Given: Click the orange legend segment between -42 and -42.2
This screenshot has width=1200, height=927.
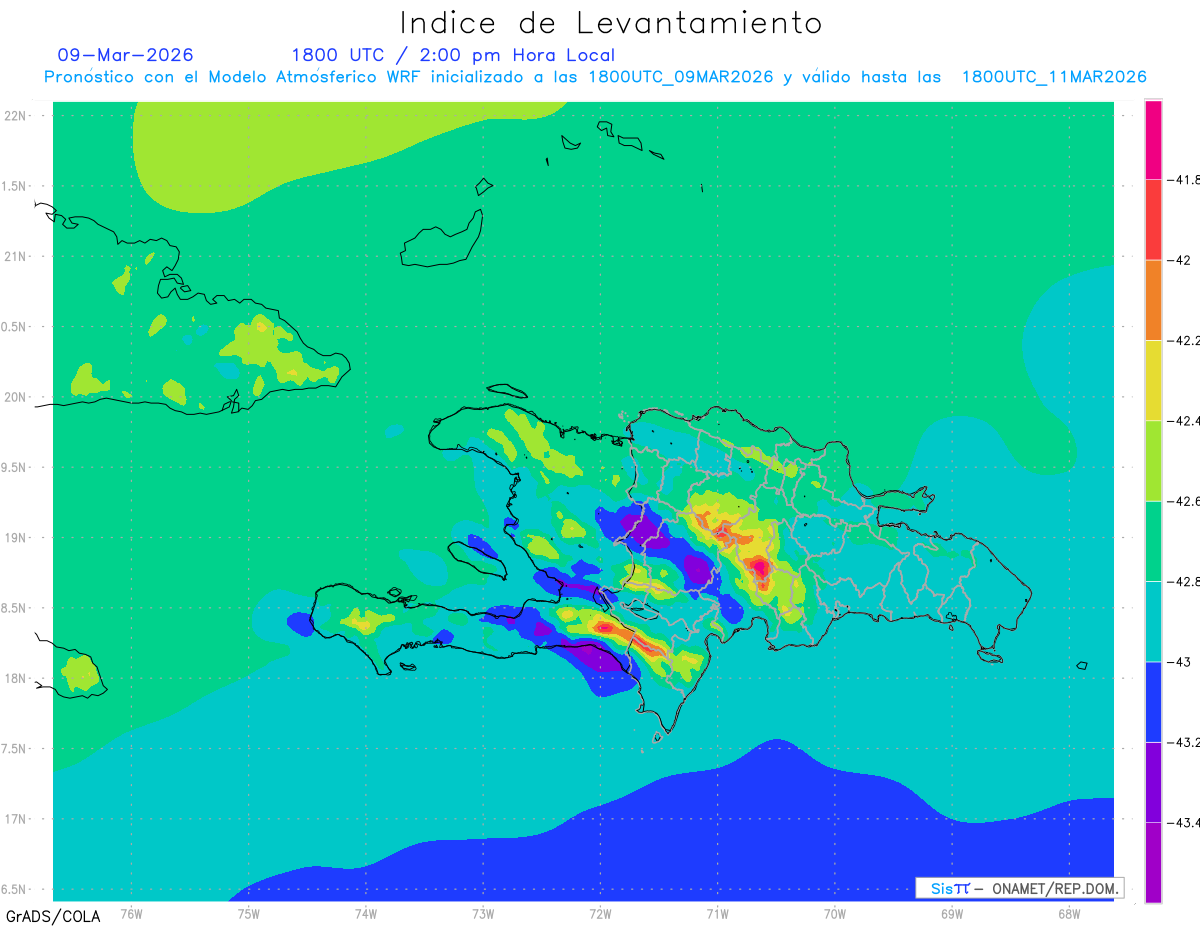Looking at the screenshot, I should [x=1153, y=300].
